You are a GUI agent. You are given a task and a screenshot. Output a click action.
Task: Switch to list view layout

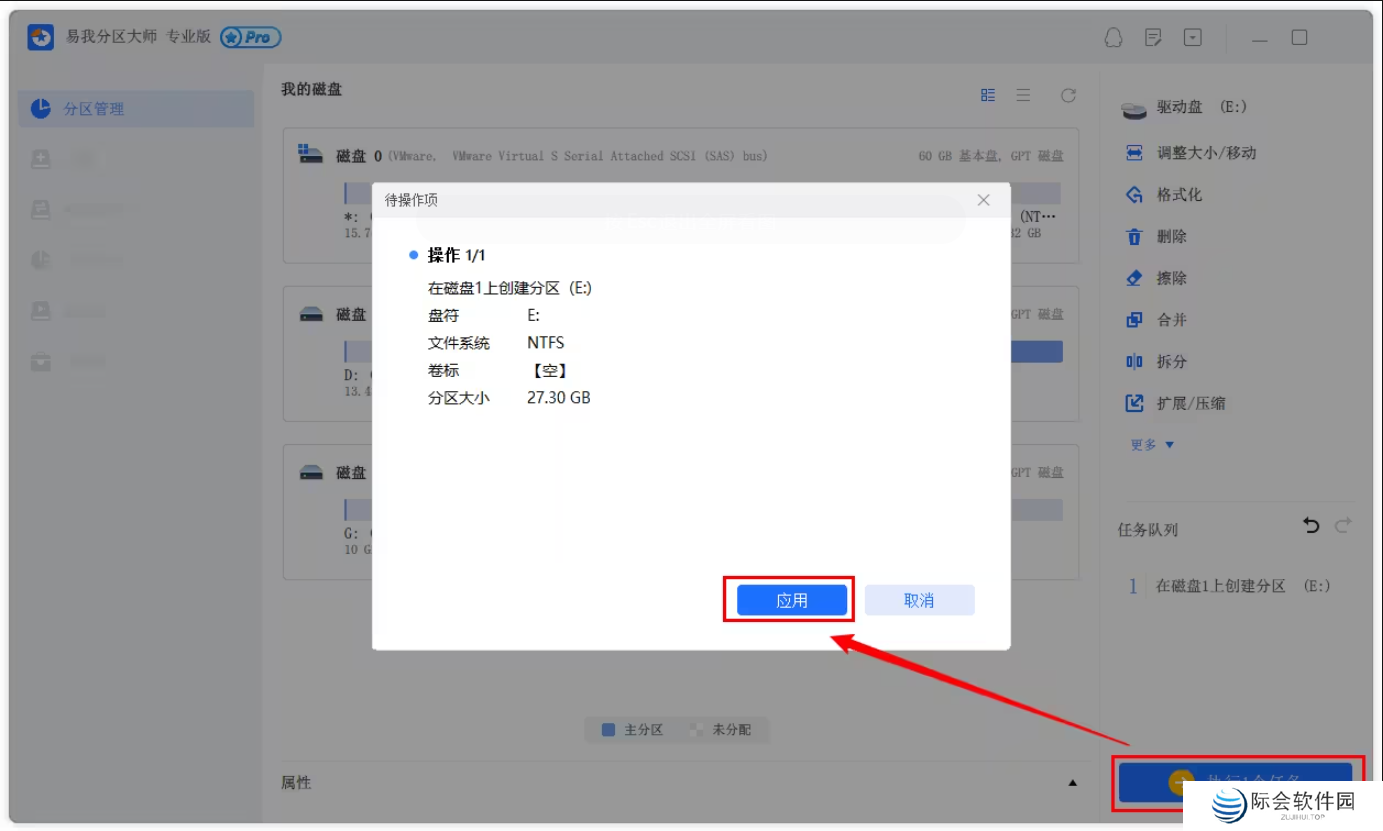[x=1023, y=95]
